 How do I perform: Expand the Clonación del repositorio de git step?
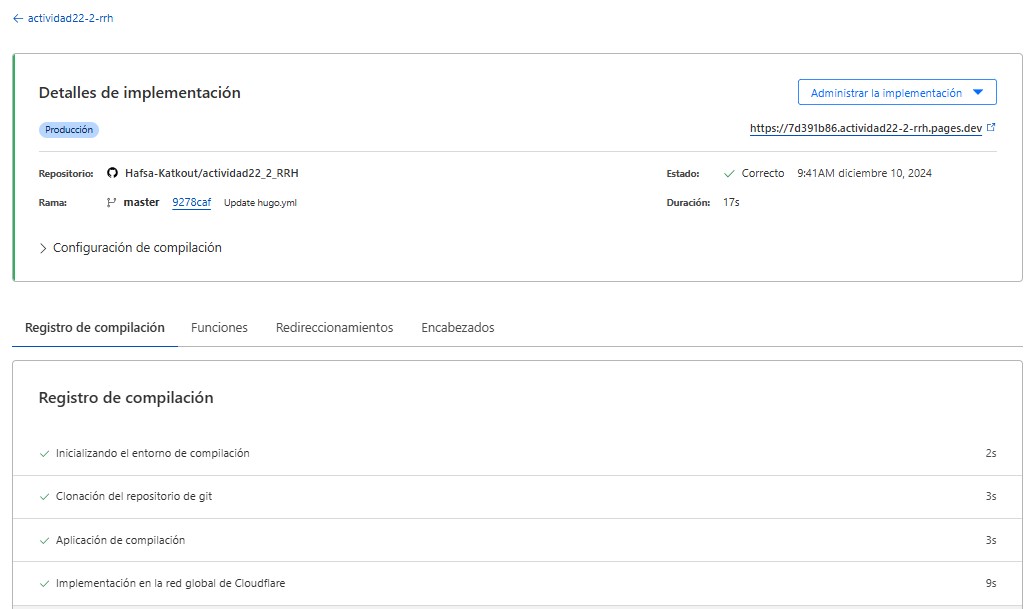pyautogui.click(x=134, y=496)
